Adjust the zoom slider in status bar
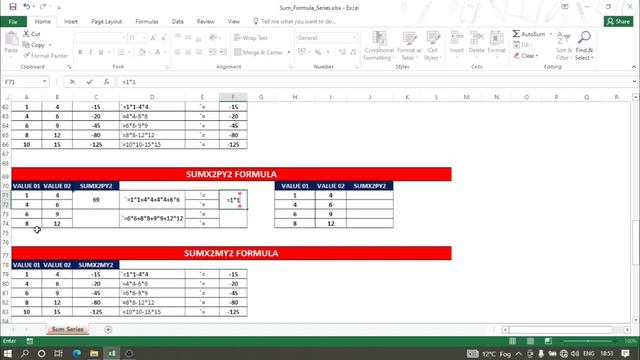 coord(588,341)
